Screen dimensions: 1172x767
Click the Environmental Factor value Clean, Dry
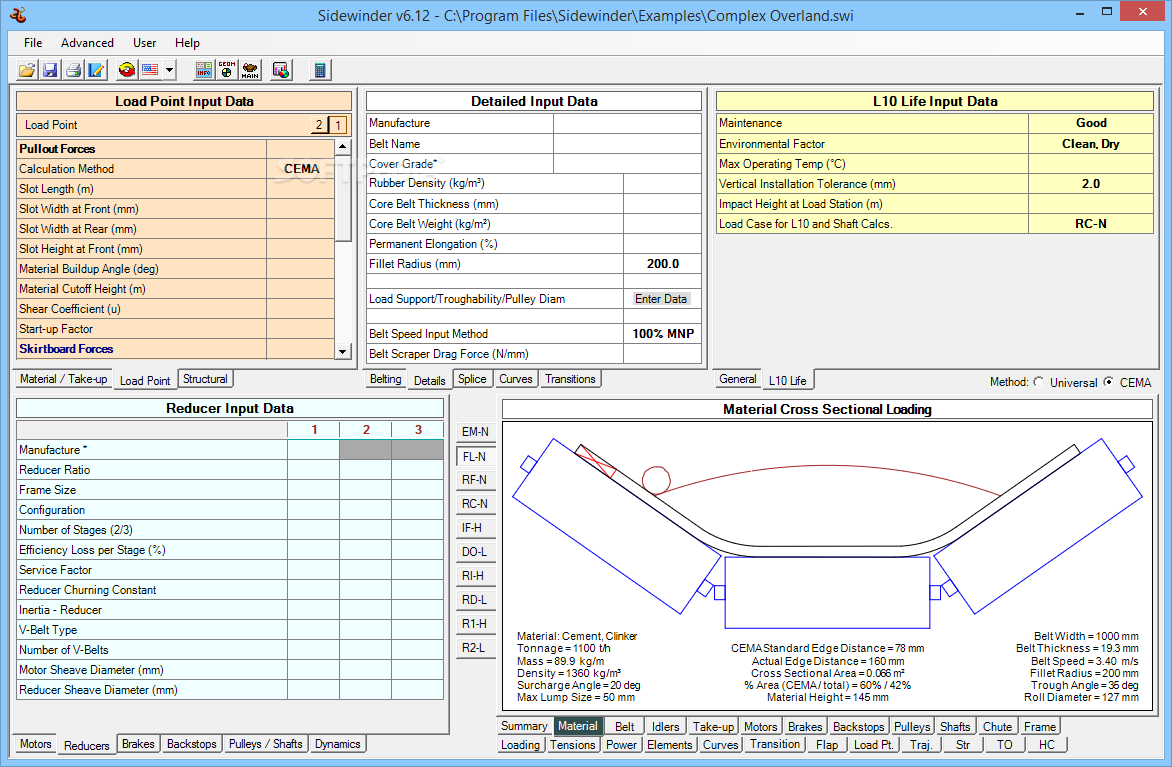[1091, 144]
